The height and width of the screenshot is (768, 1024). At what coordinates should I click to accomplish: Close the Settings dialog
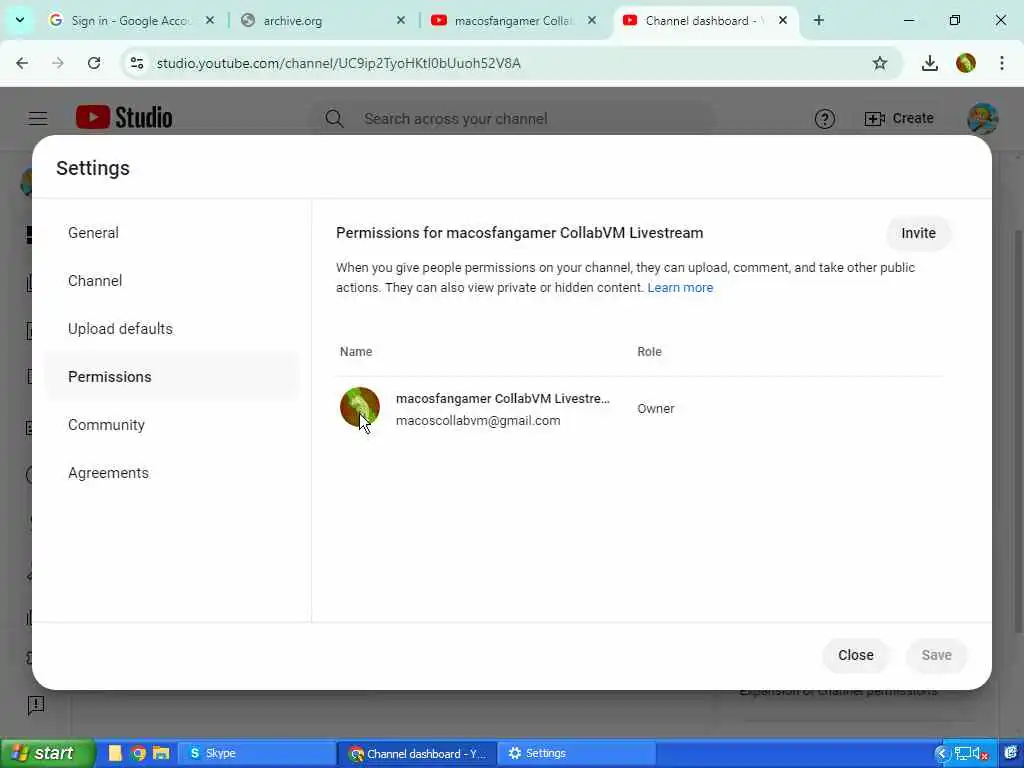[856, 655]
